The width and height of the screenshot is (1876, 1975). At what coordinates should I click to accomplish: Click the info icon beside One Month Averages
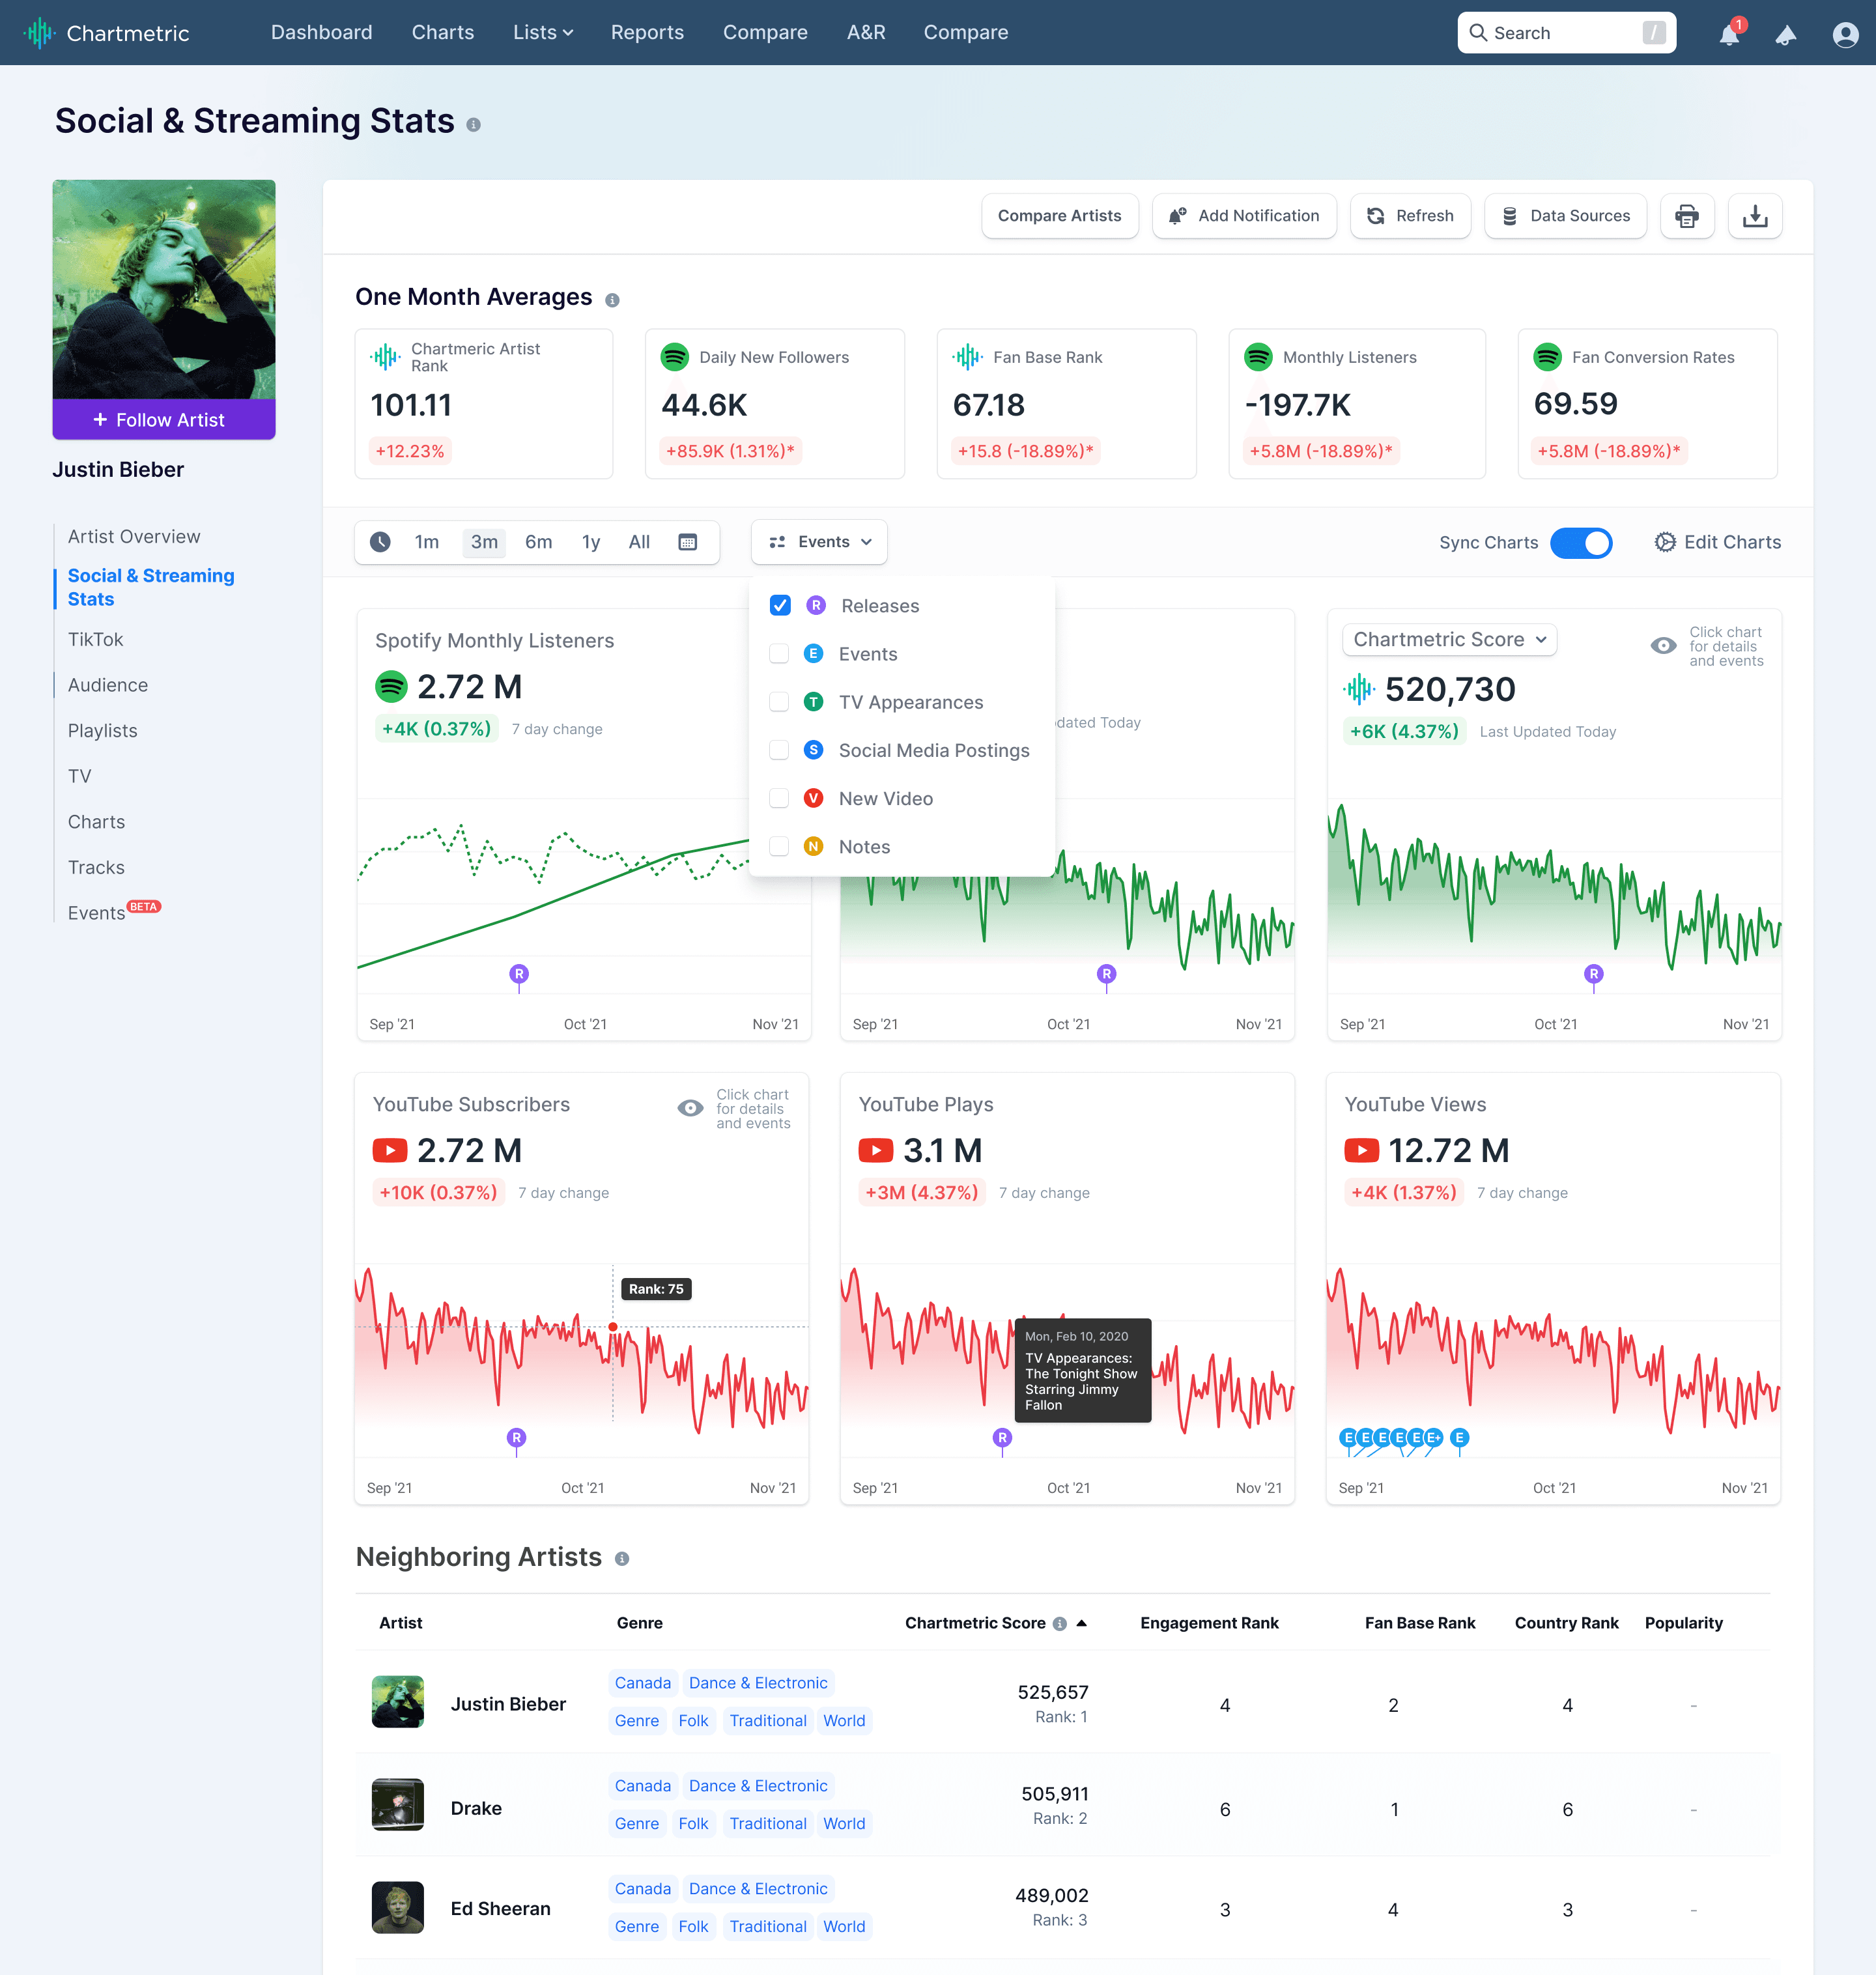pos(612,300)
